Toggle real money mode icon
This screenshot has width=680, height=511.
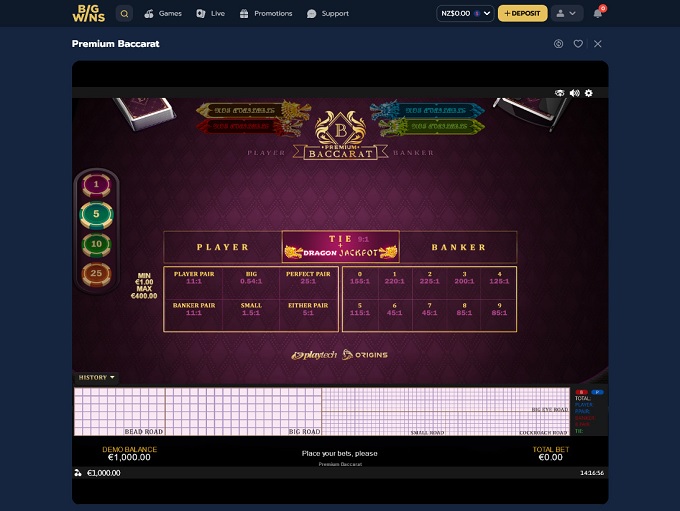(x=558, y=44)
